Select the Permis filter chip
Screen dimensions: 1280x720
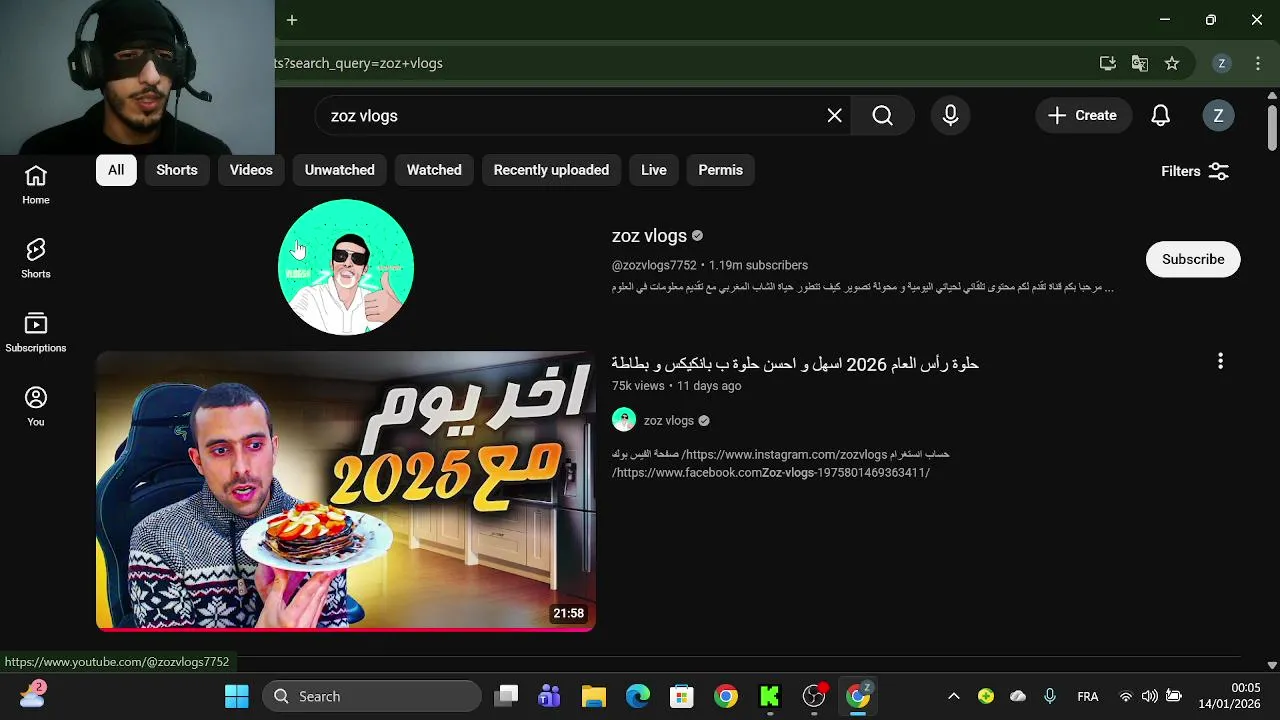tap(721, 170)
